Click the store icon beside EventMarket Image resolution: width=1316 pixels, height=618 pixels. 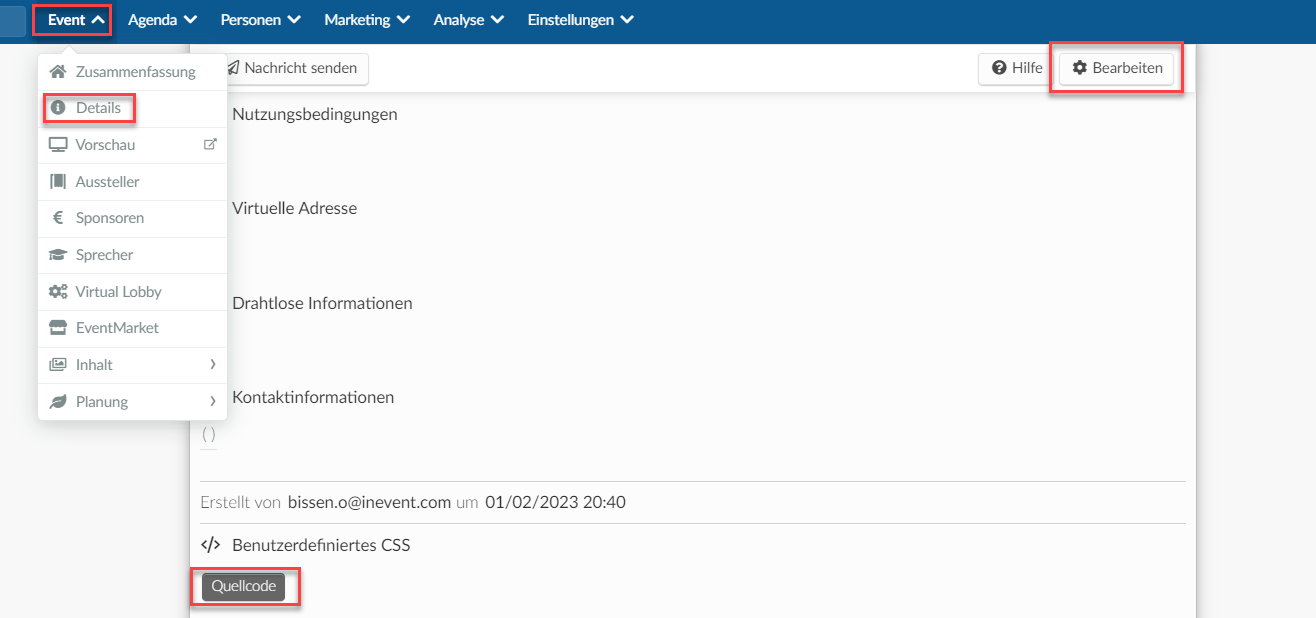point(58,328)
